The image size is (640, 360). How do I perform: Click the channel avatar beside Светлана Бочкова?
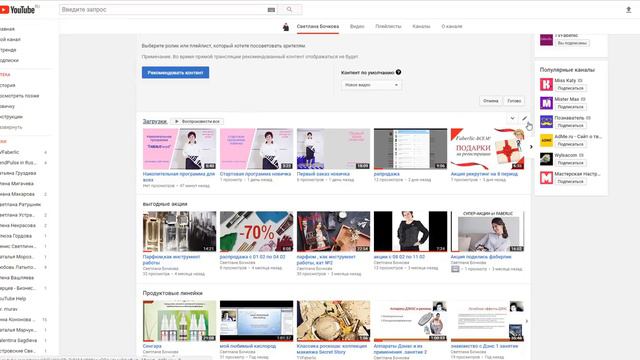coord(286,27)
